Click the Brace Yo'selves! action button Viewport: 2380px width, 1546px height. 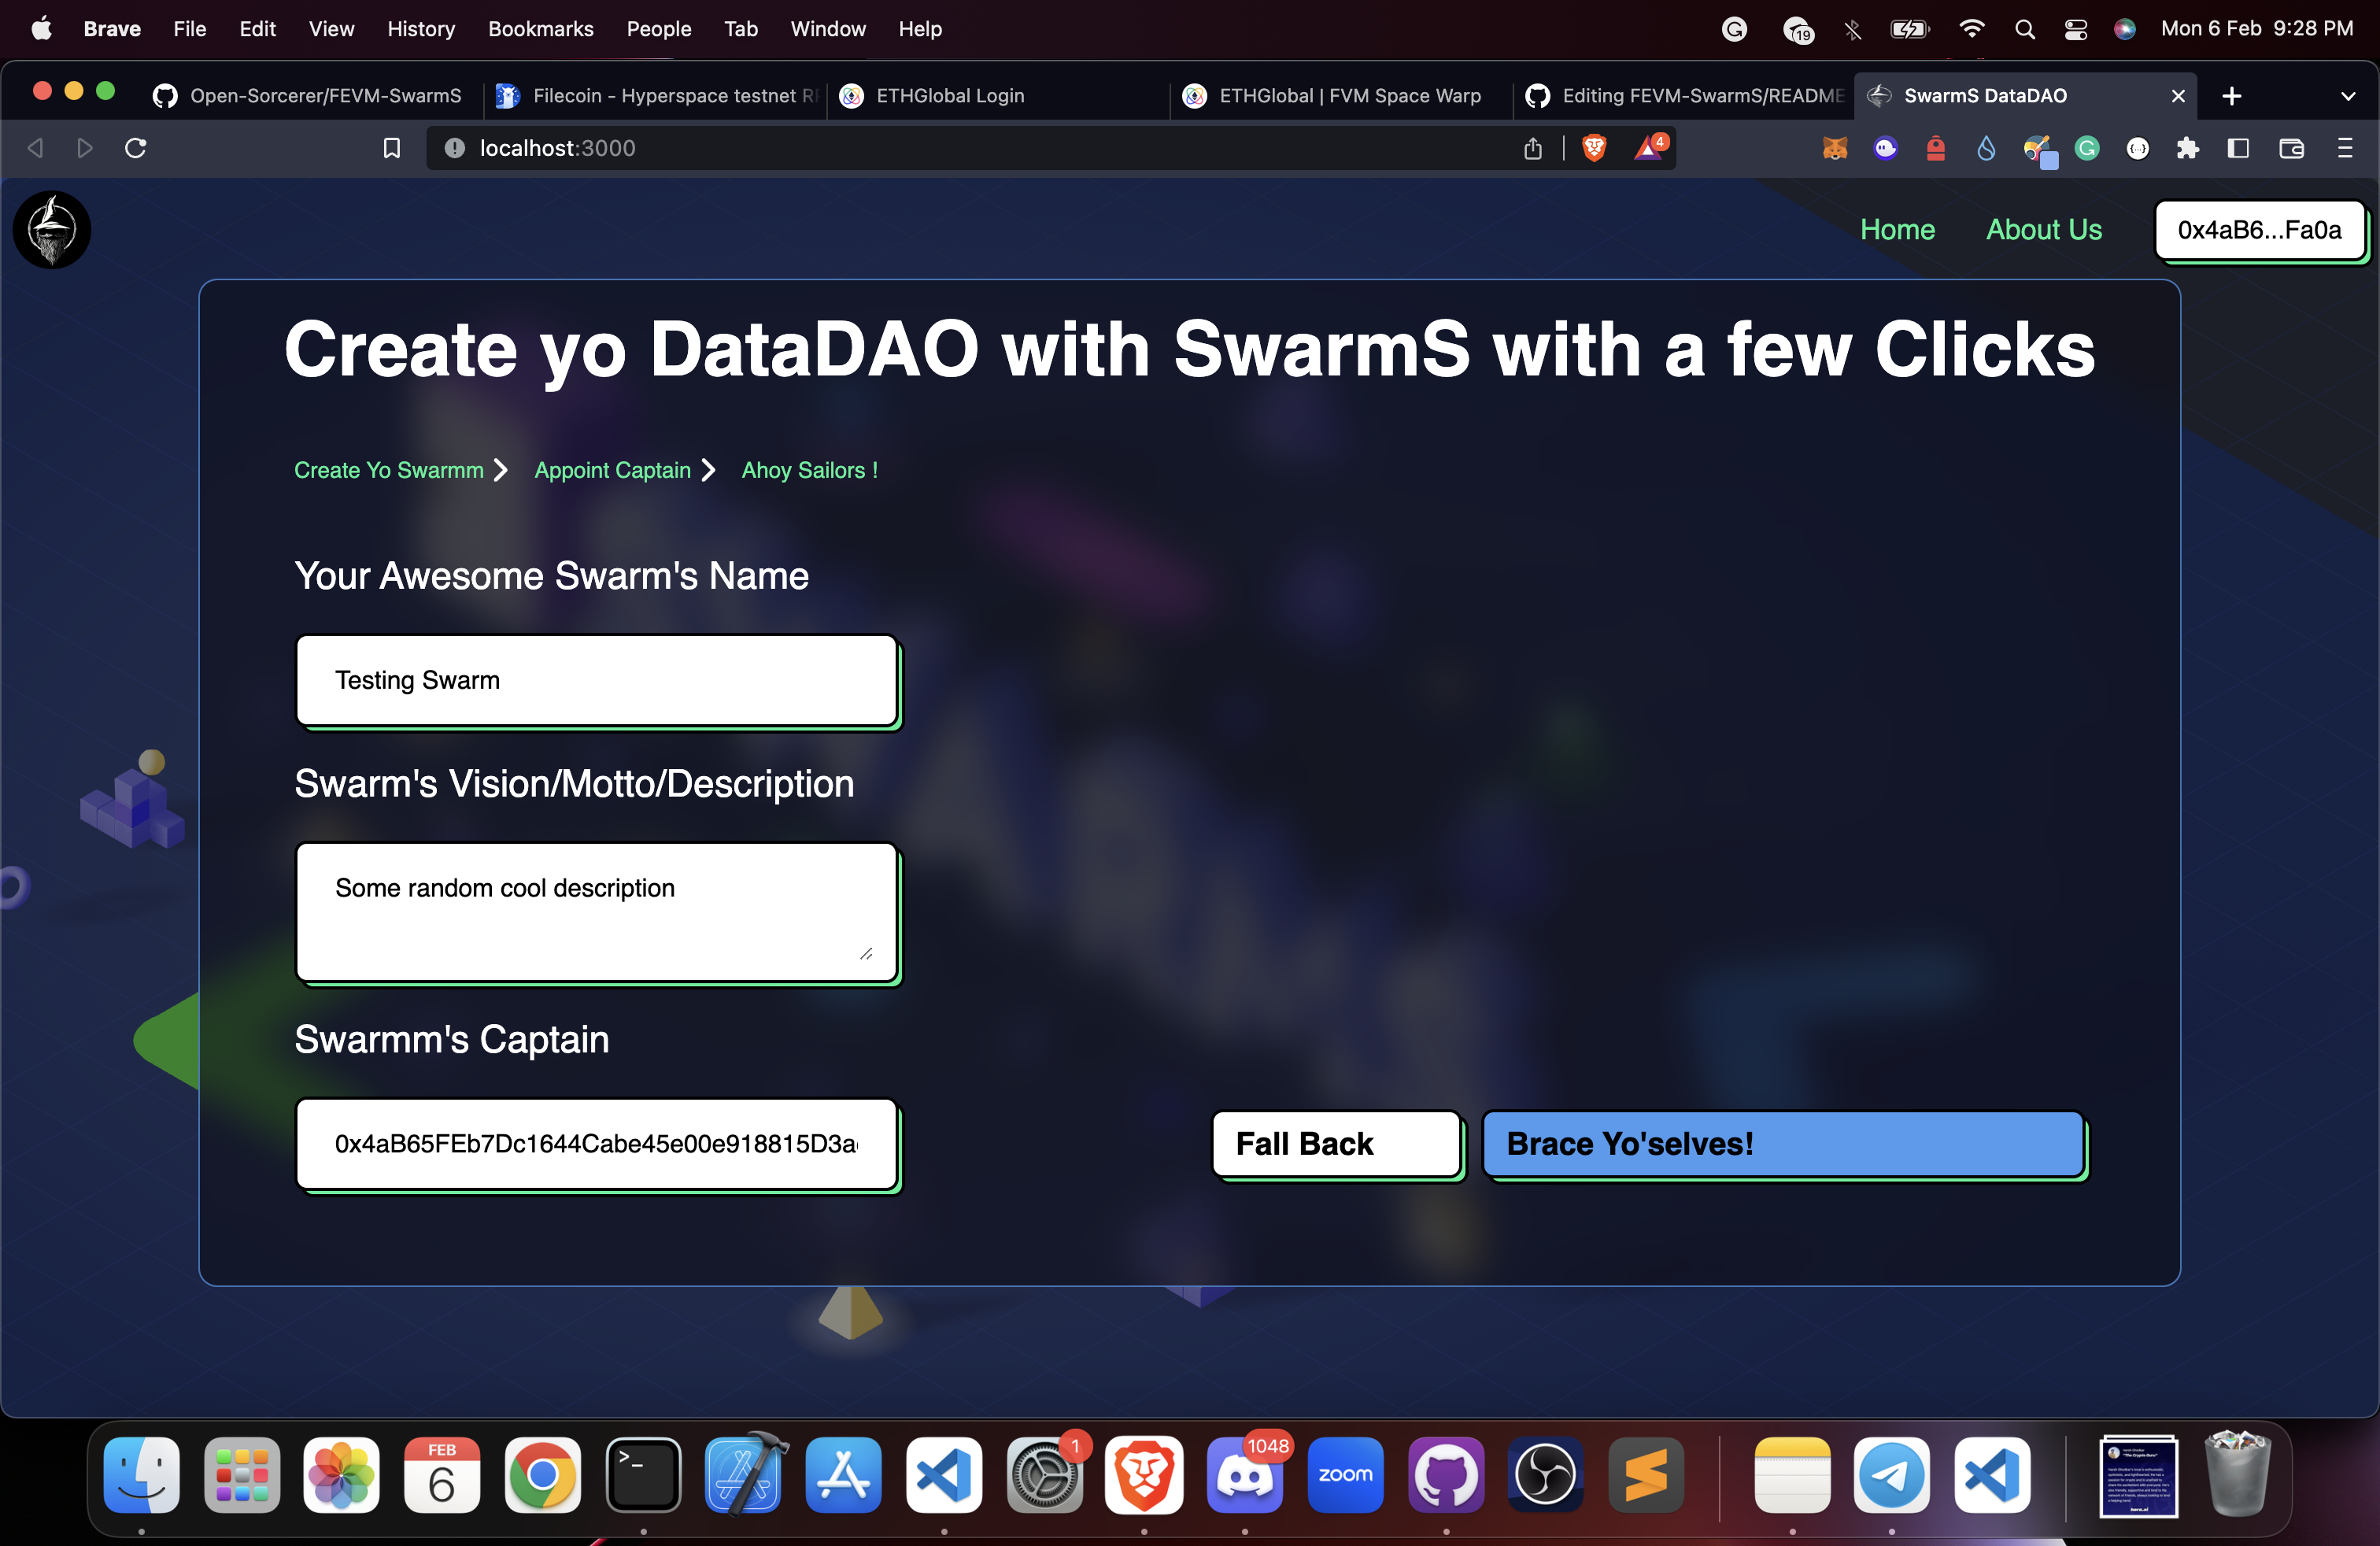pyautogui.click(x=1785, y=1145)
